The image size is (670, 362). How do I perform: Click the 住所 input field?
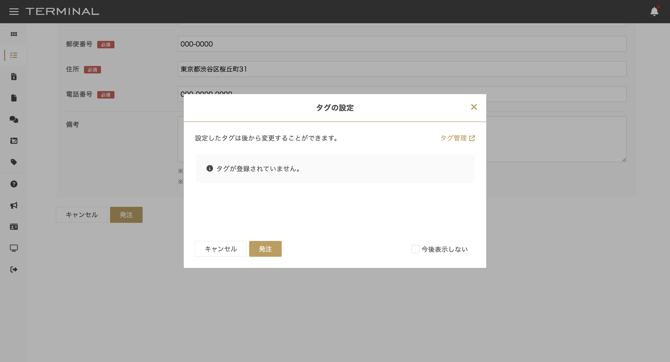[402, 69]
